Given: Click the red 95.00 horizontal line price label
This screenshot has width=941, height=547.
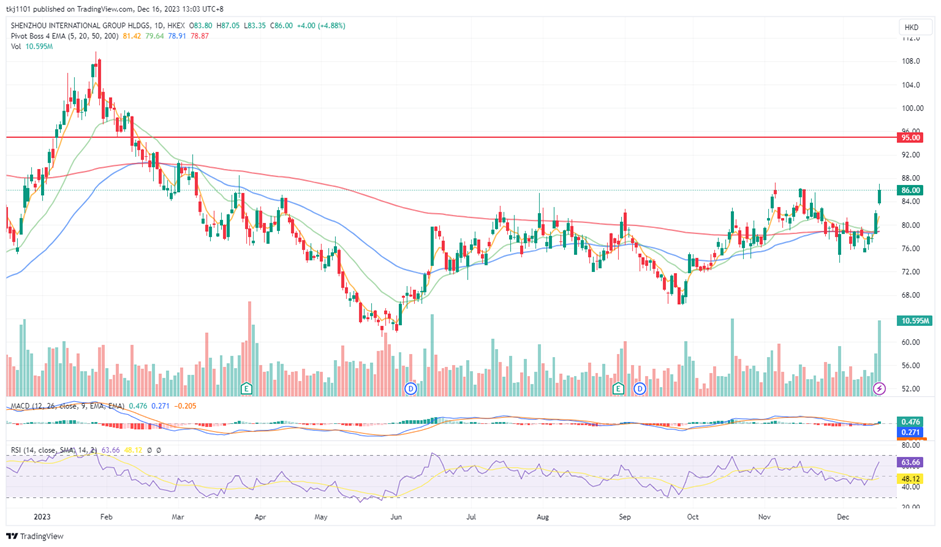Looking at the screenshot, I should click(x=910, y=138).
